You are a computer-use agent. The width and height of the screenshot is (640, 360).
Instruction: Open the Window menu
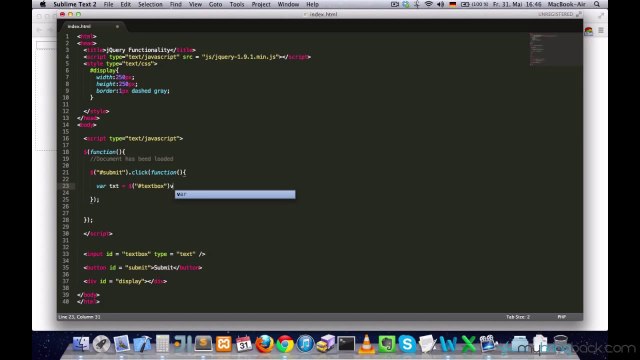(288, 4)
